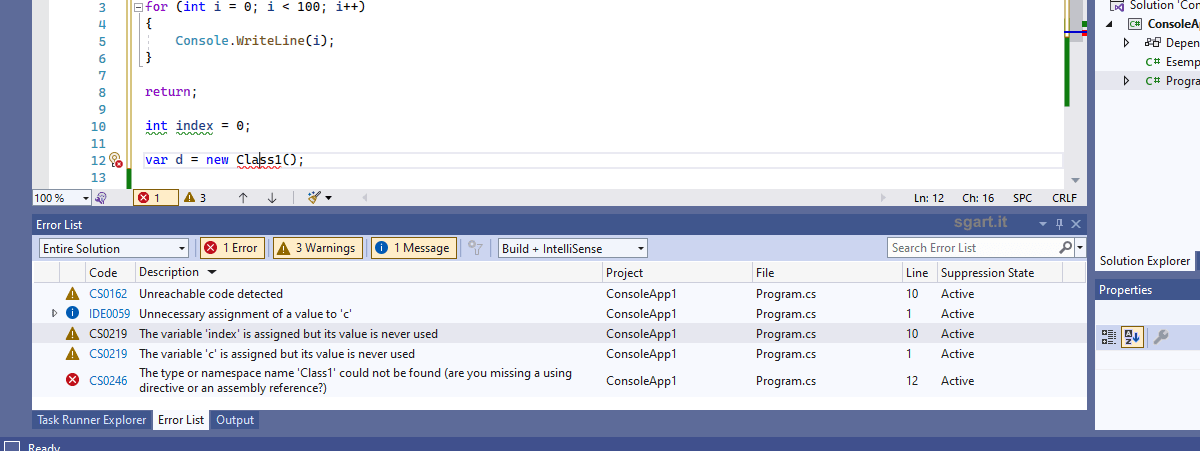The image size is (1200, 451).
Task: Go to the next issue with the down arrow
Action: click(x=272, y=198)
